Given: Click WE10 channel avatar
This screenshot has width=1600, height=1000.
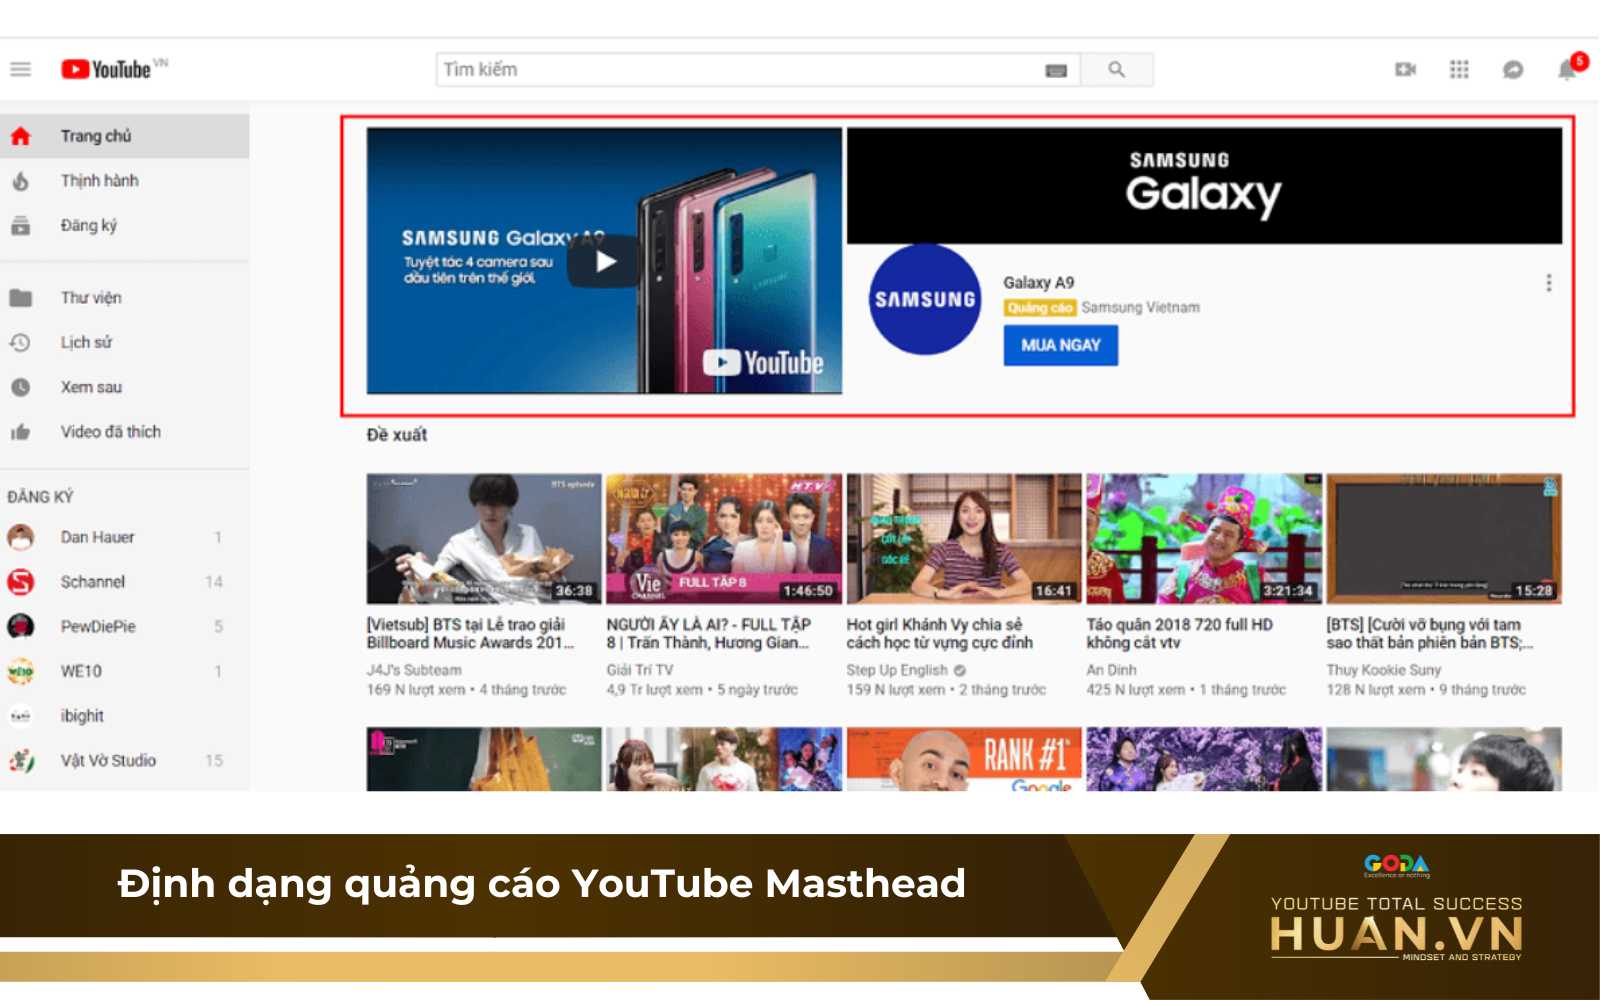Looking at the screenshot, I should pos(21,671).
